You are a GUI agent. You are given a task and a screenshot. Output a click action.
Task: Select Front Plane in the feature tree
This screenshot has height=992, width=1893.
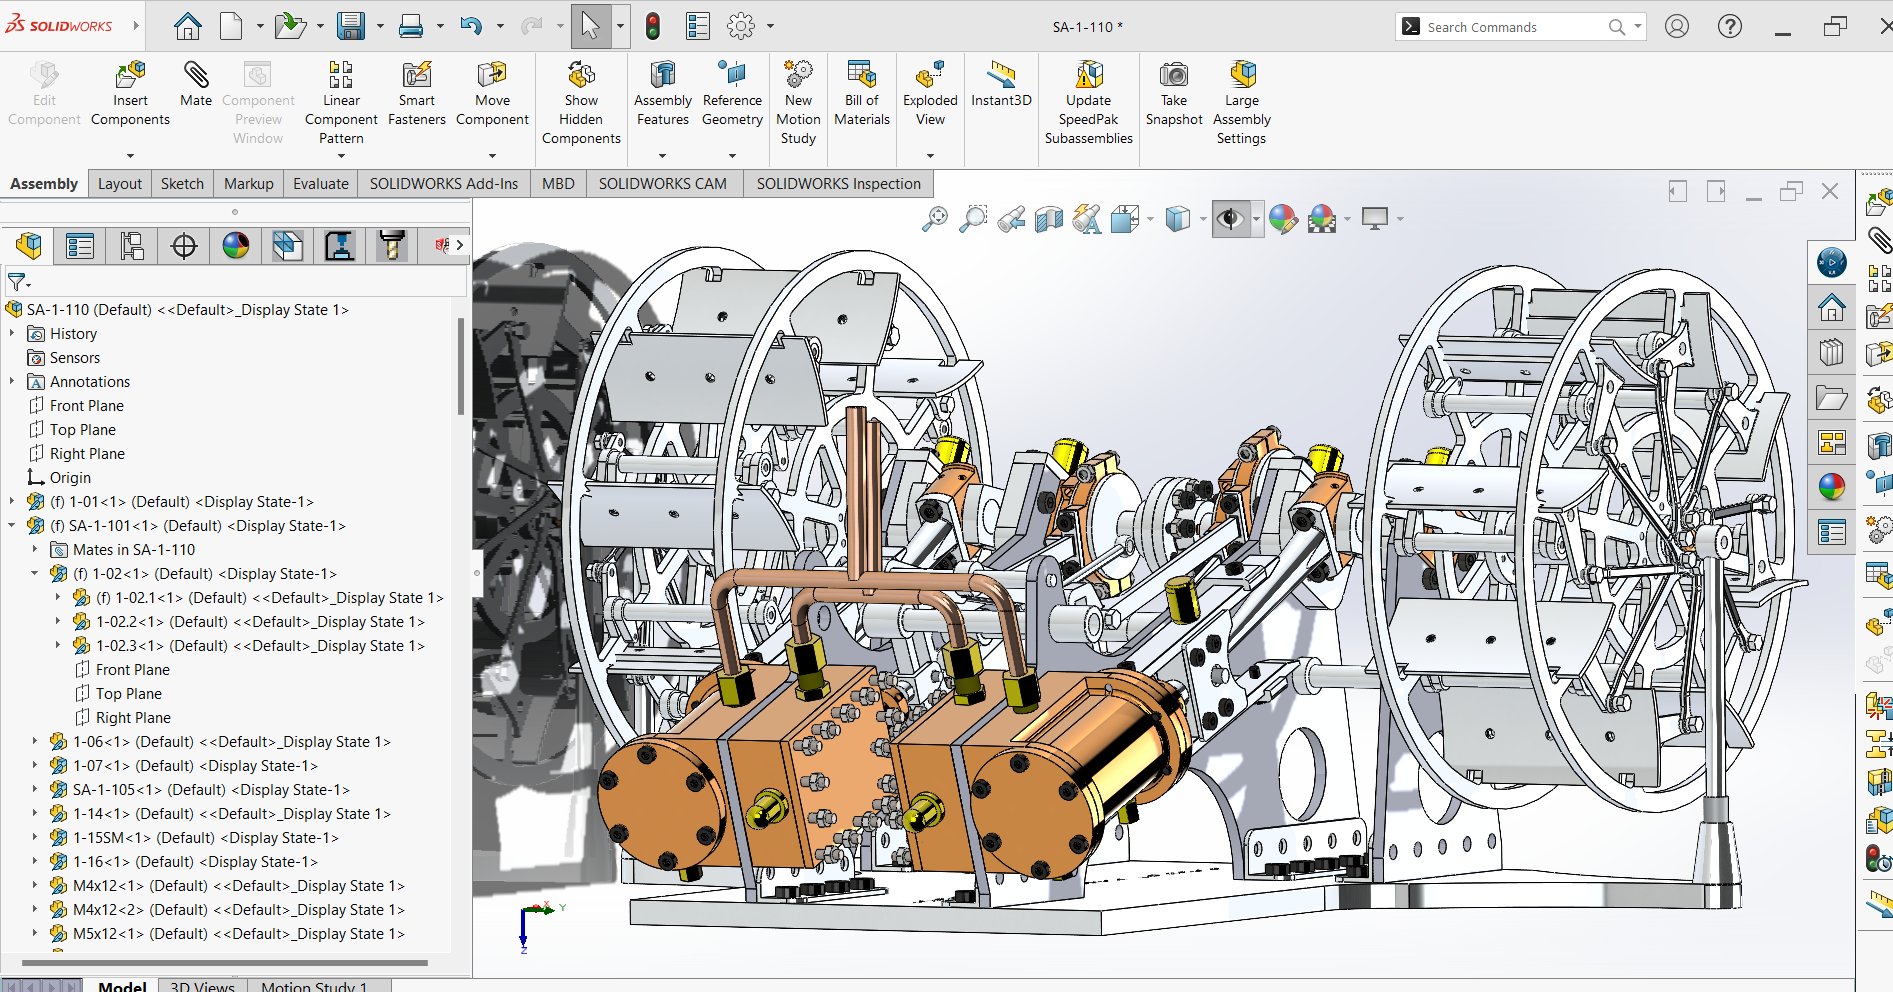point(87,405)
